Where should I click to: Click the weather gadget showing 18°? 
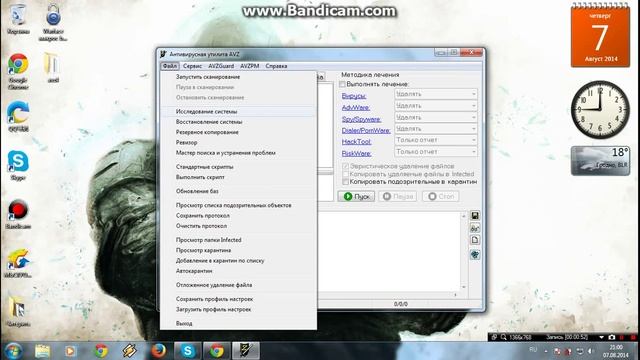(x=600, y=161)
